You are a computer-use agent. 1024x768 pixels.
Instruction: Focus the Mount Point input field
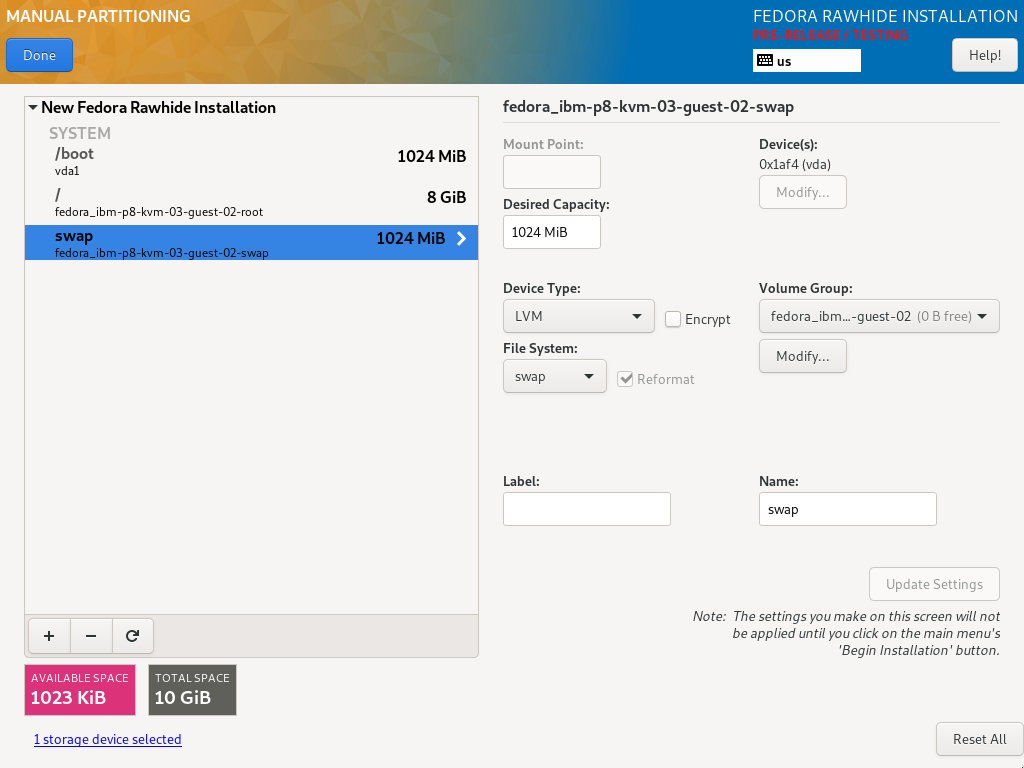click(x=552, y=172)
